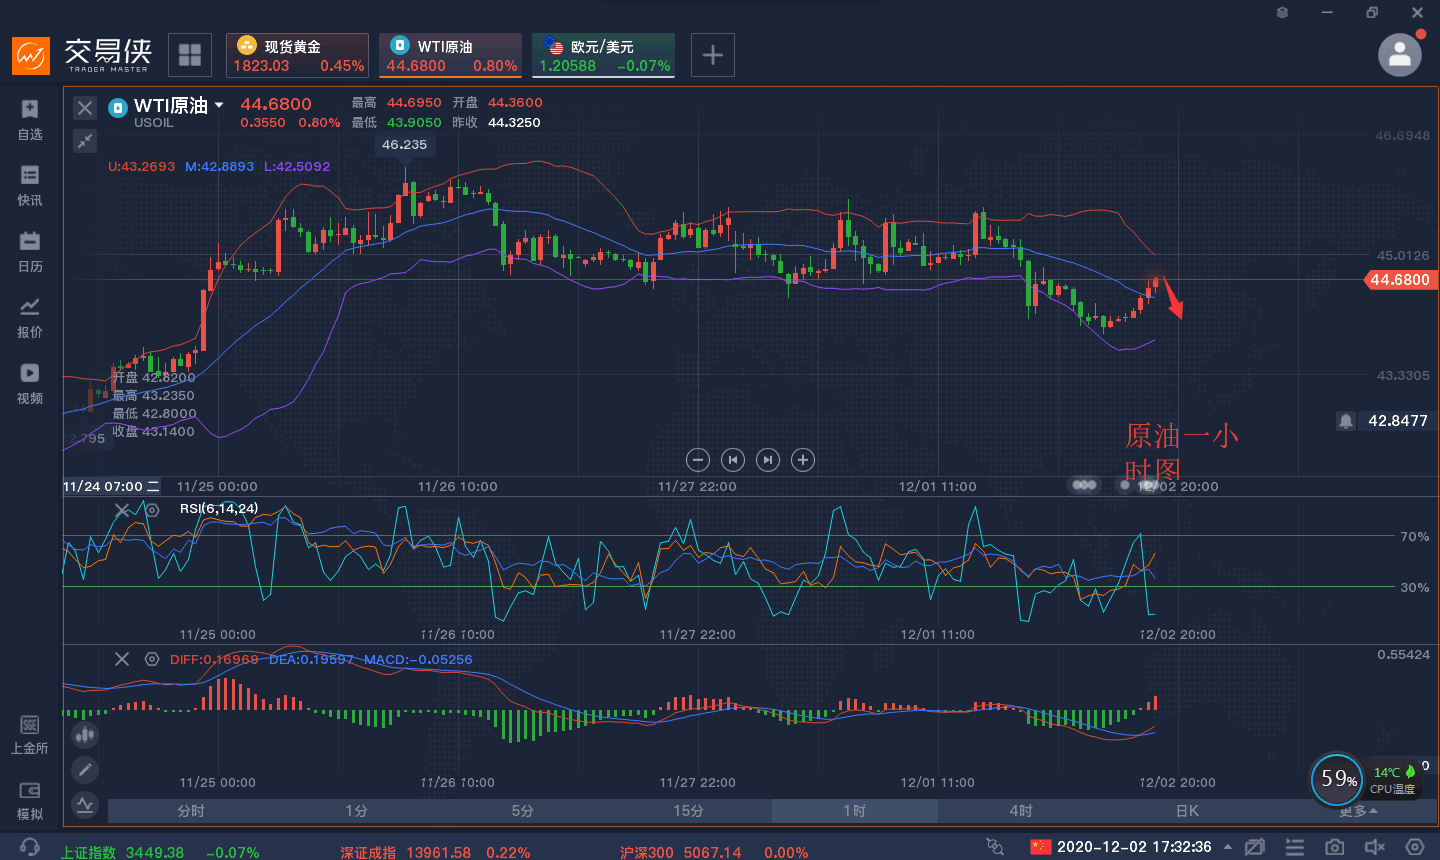Click the candlestick chart type icon
The width and height of the screenshot is (1440, 860).
click(x=85, y=735)
